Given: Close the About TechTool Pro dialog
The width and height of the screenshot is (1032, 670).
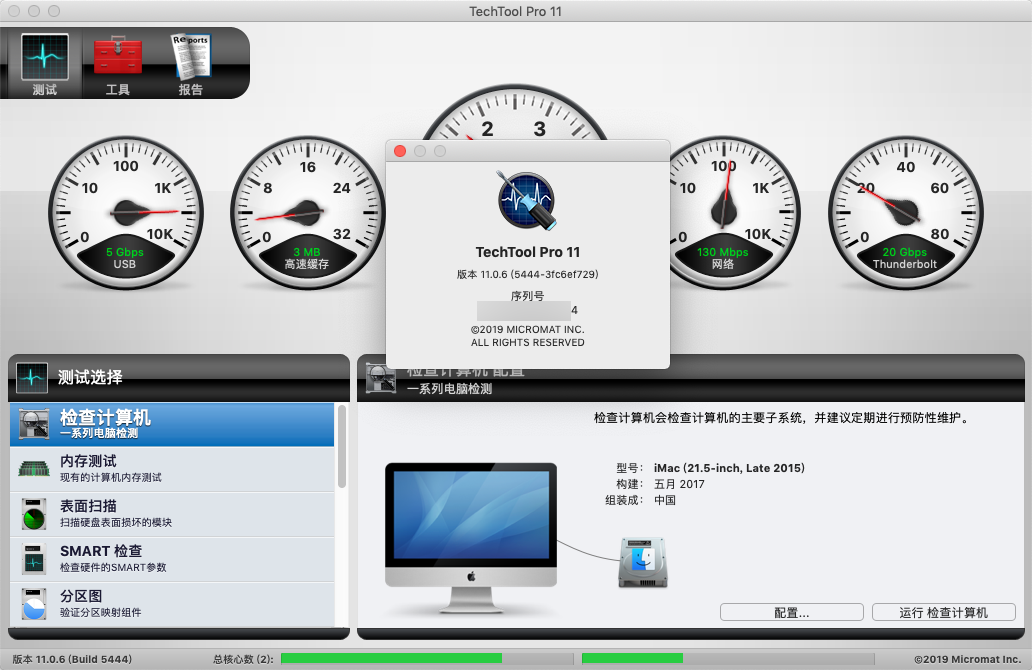Looking at the screenshot, I should [x=400, y=151].
